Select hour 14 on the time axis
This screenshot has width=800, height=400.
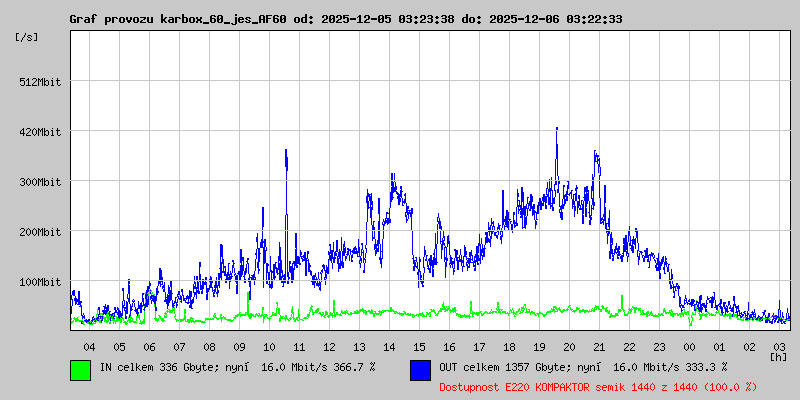[389, 346]
